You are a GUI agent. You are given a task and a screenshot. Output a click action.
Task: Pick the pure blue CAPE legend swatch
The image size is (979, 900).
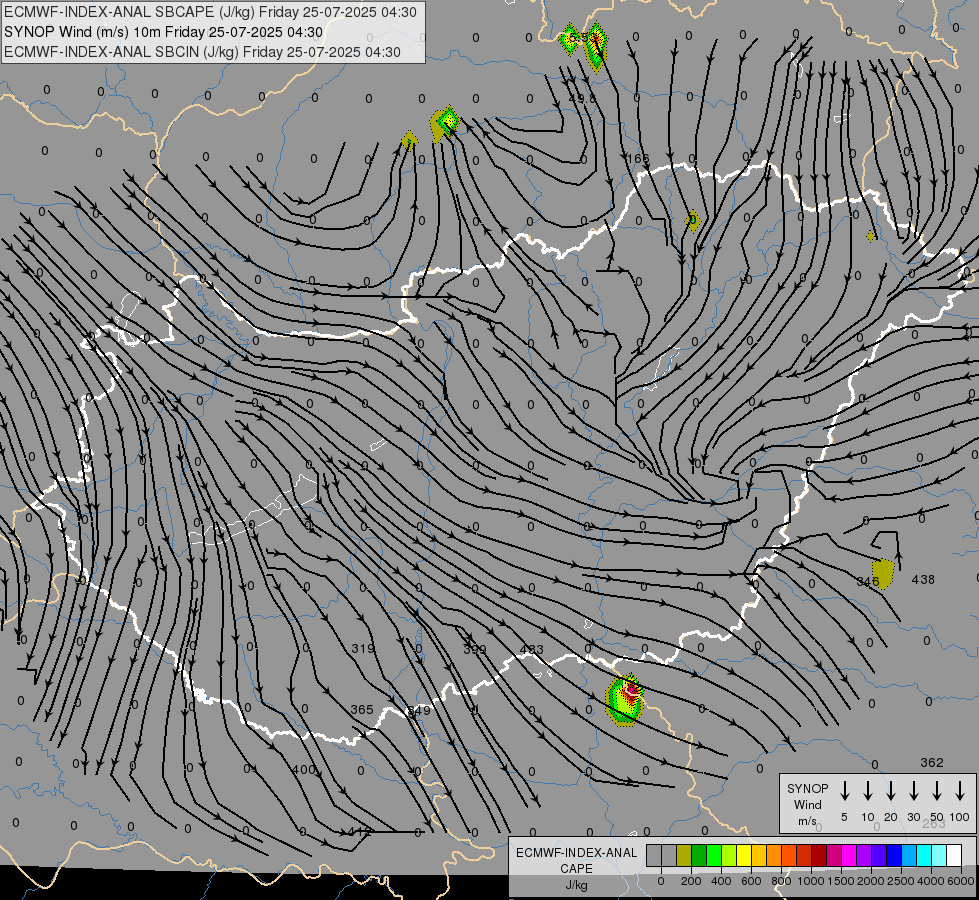coord(893,855)
